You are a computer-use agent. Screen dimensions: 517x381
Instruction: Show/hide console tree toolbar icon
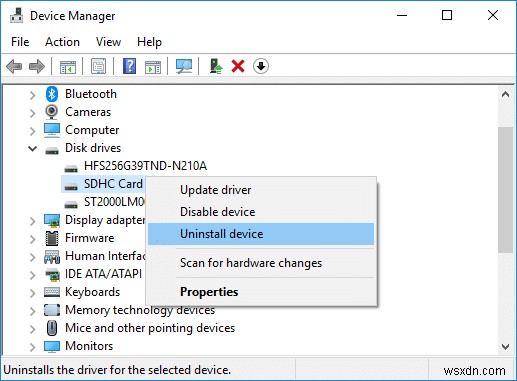[68, 66]
